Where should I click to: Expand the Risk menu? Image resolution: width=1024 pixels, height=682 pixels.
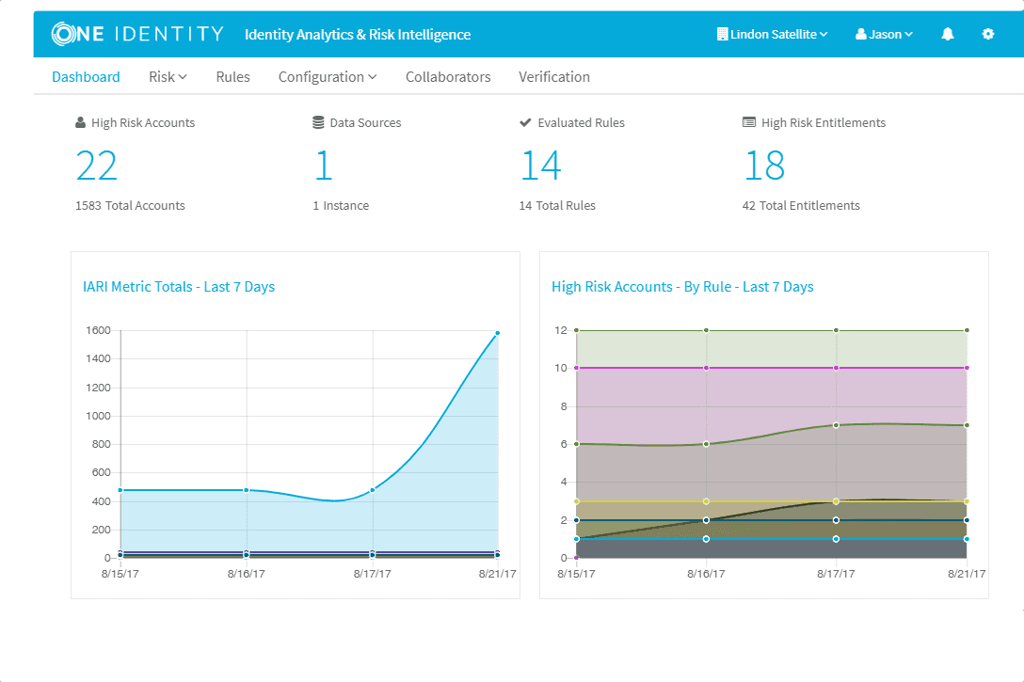[x=168, y=77]
